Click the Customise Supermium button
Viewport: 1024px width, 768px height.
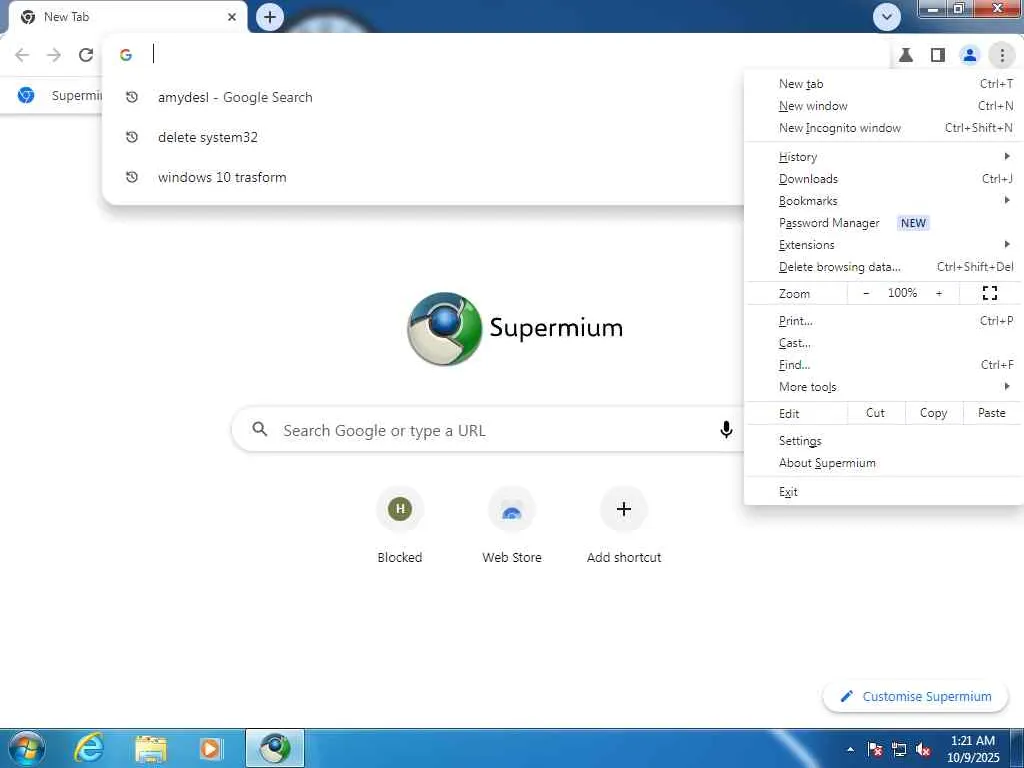[915, 696]
